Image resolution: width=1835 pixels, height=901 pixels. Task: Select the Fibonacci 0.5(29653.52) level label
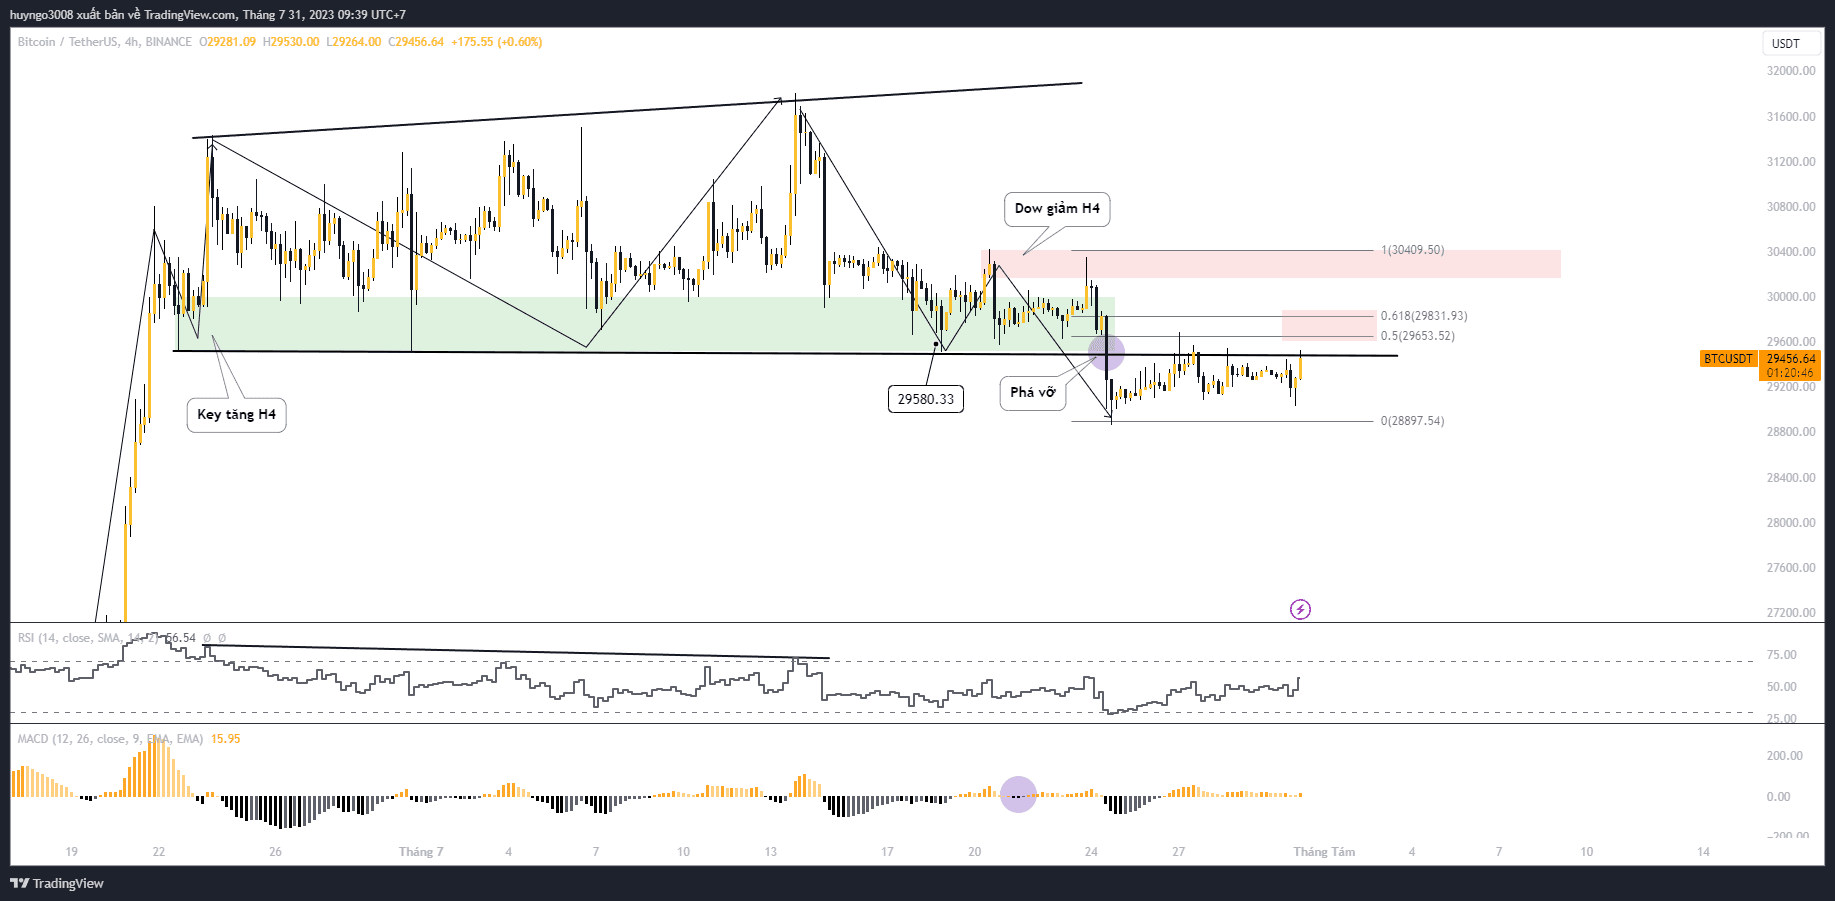[x=1418, y=336]
